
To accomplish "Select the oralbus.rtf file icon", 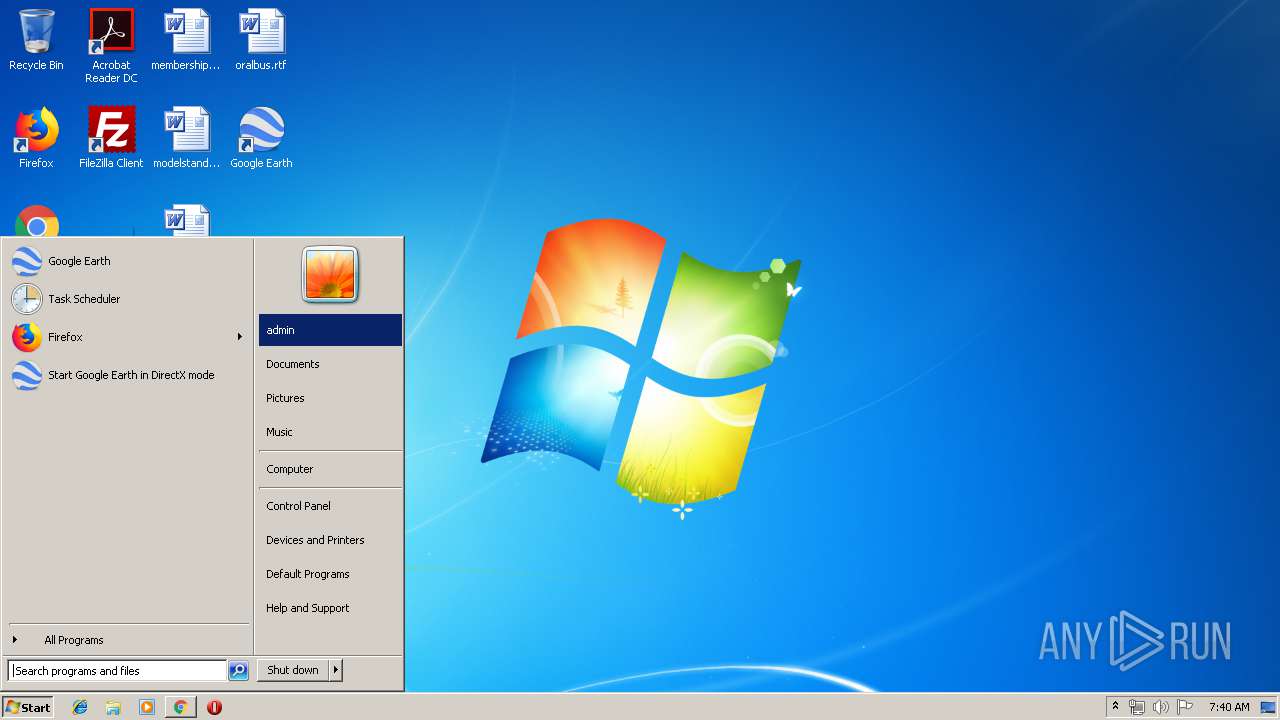I will 261,40.
